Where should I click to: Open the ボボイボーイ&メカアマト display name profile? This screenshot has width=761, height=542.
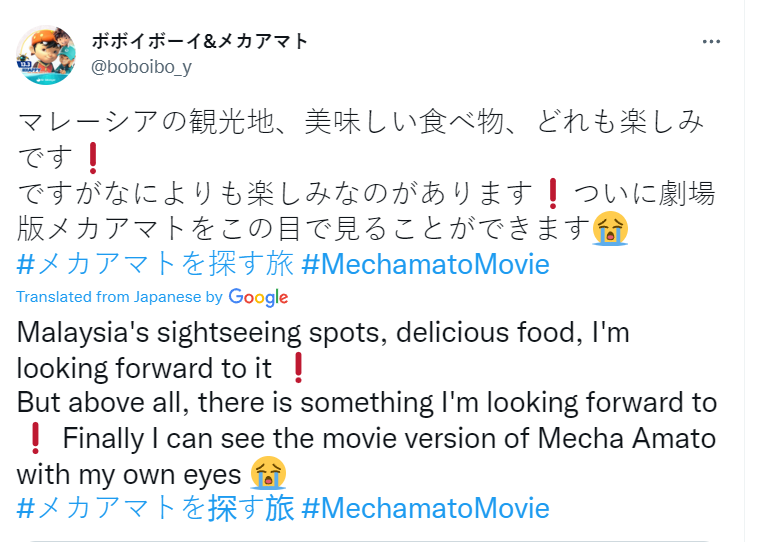click(199, 41)
